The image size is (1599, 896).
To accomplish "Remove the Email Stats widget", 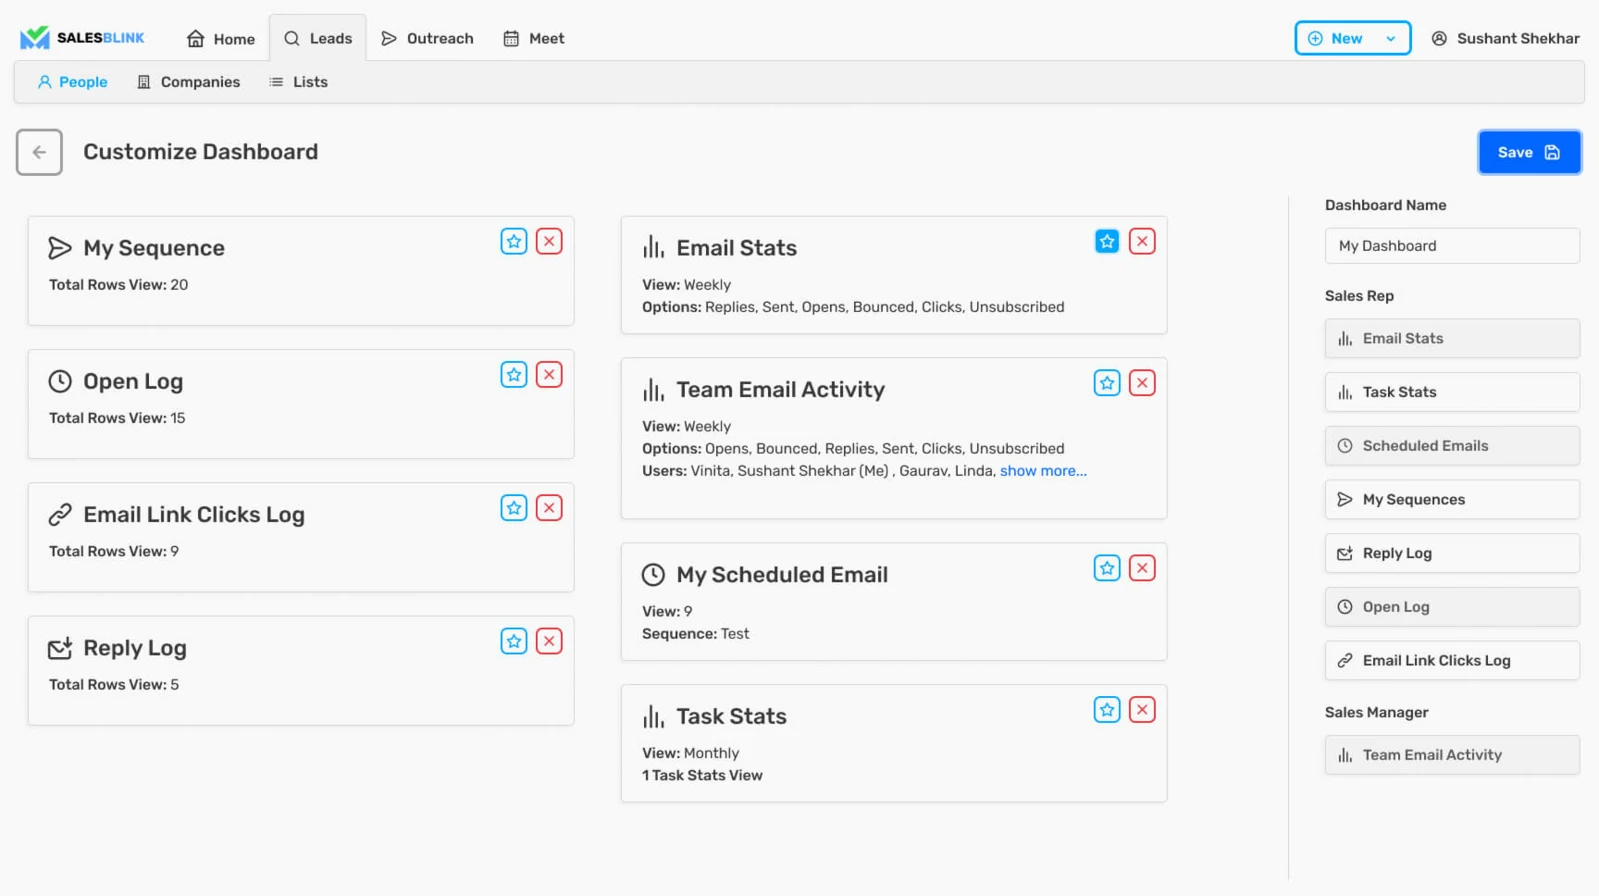I will [x=1142, y=241].
